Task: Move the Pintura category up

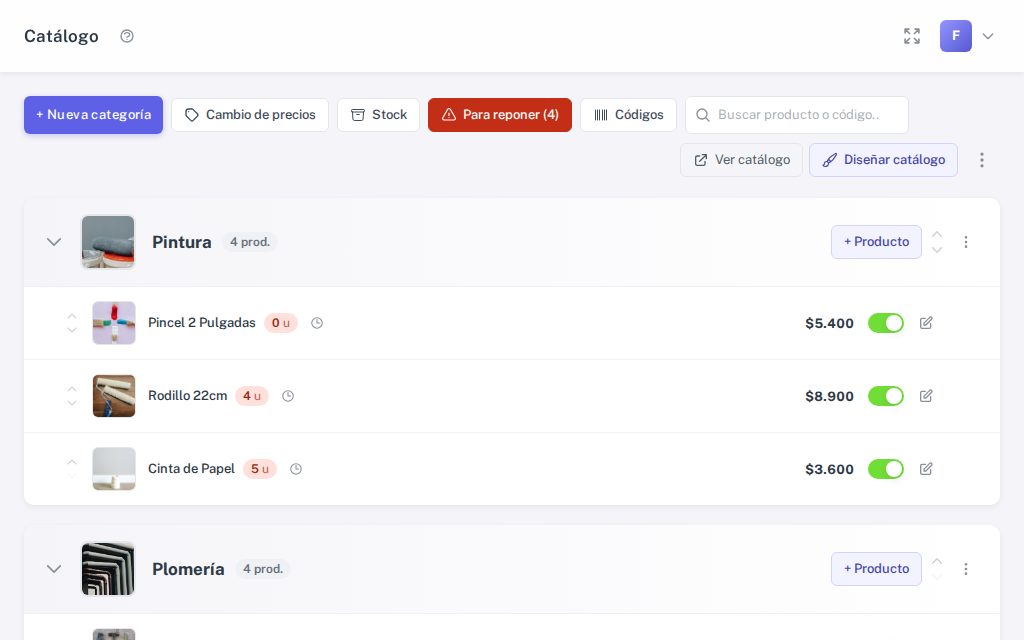Action: click(937, 234)
